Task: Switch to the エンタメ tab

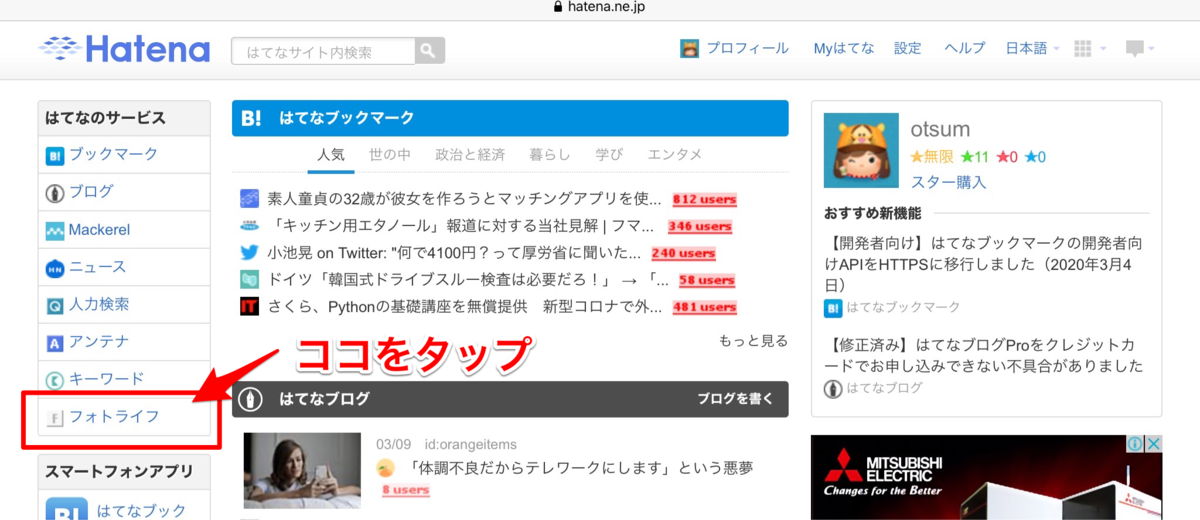Action: (675, 154)
